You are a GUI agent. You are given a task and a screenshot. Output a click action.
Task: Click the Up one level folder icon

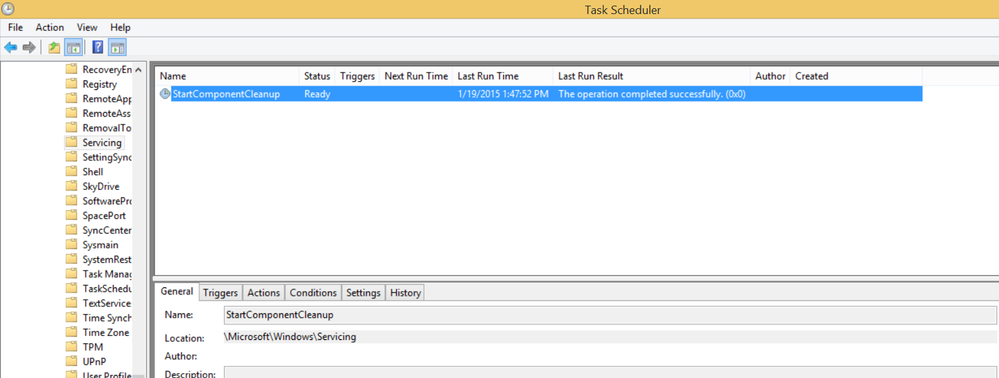(55, 47)
